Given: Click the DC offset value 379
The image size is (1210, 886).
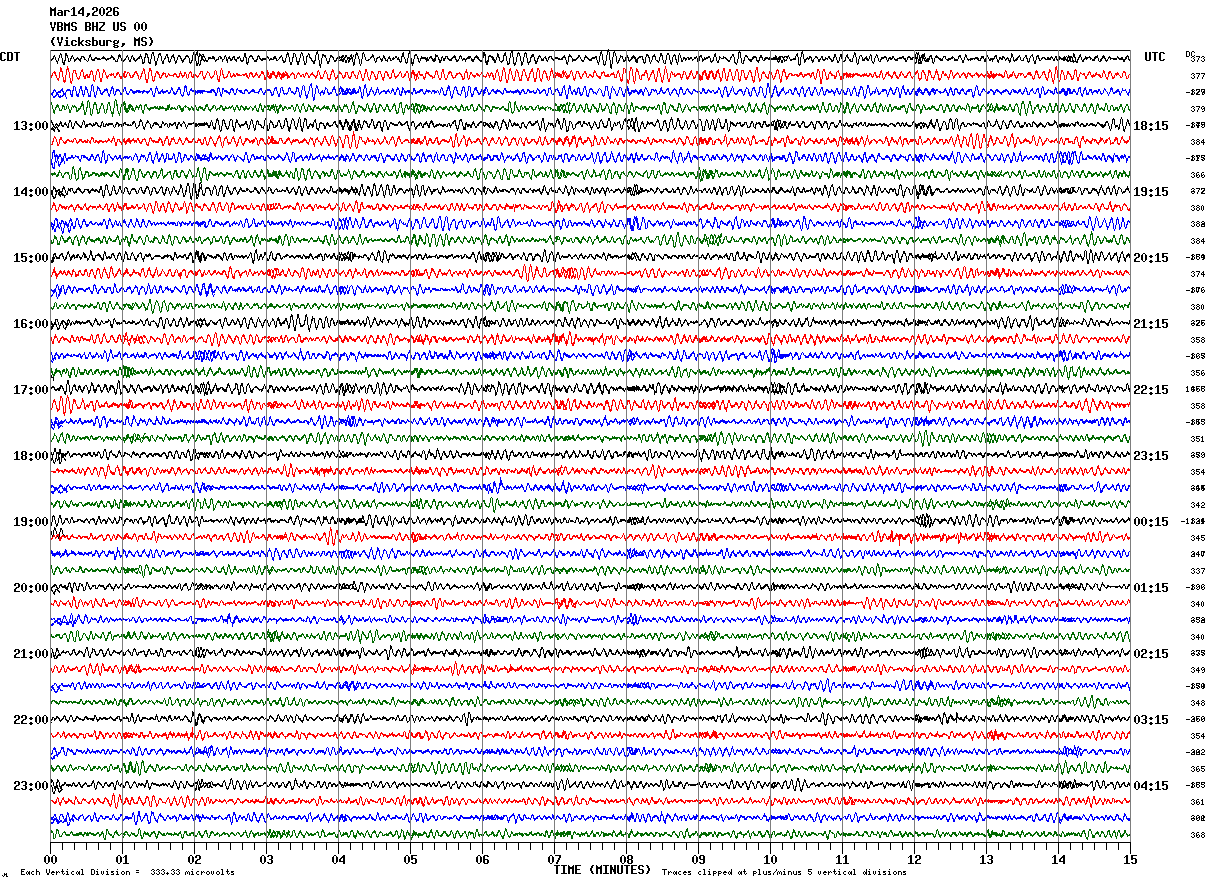Looking at the screenshot, I should [1197, 109].
